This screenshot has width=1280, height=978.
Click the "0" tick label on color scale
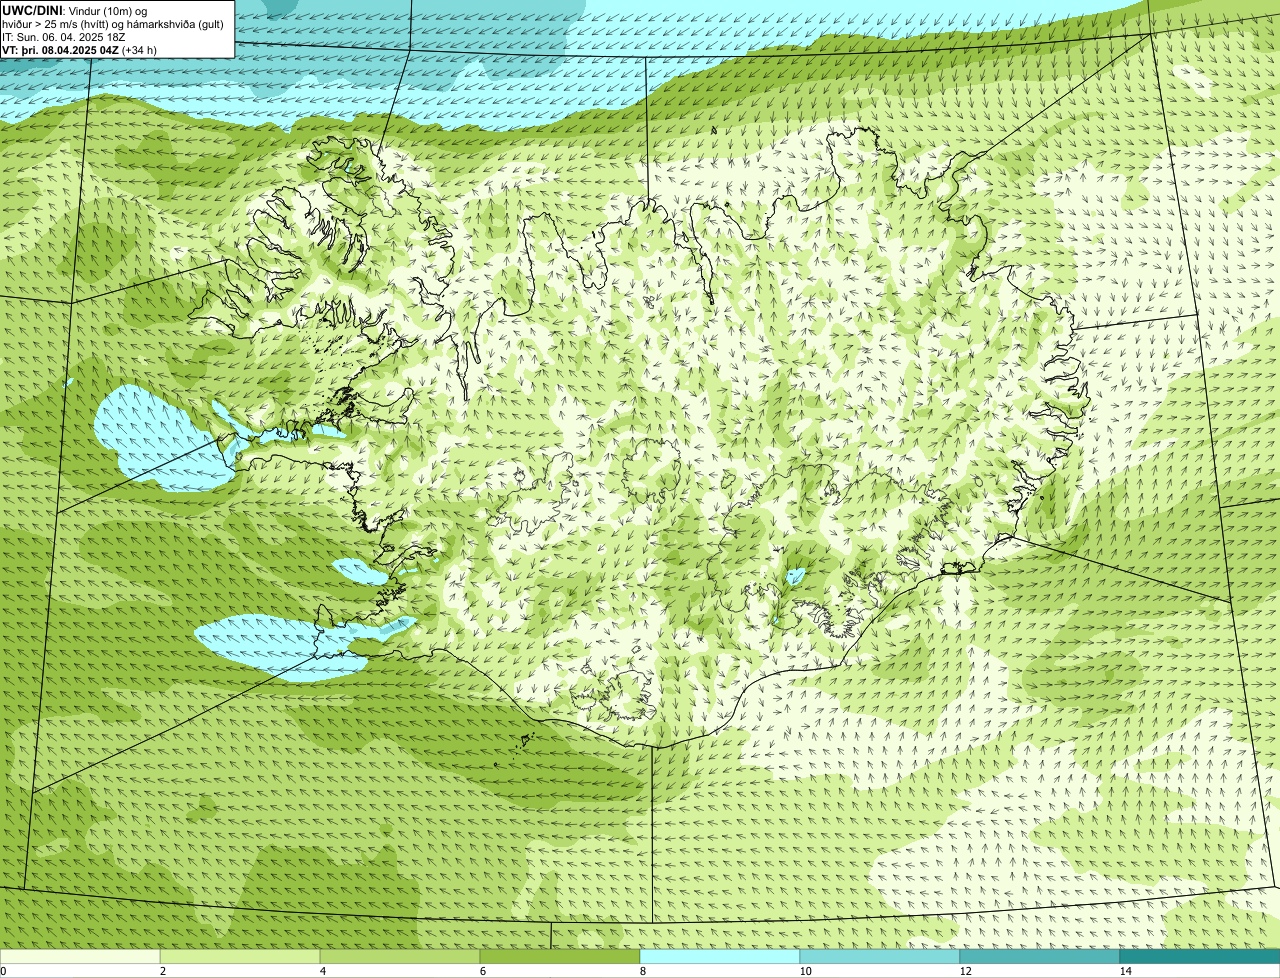click(x=3, y=971)
